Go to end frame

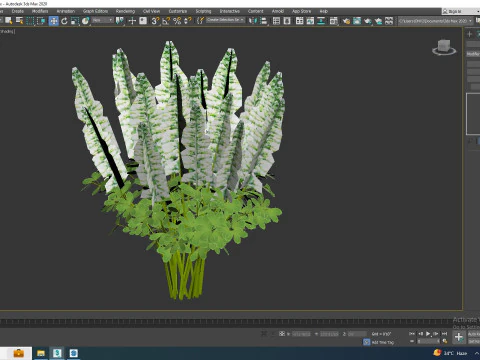point(444,333)
